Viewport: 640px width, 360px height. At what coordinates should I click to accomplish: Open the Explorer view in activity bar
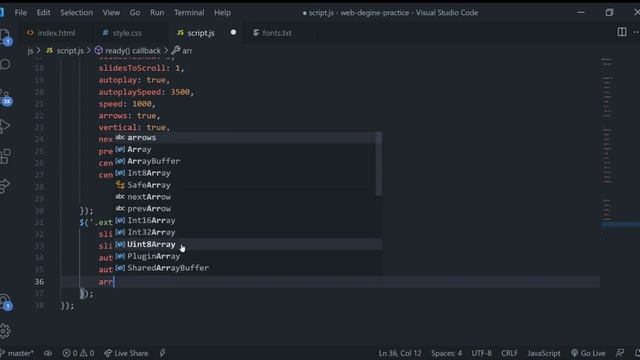pyautogui.click(x=5, y=37)
